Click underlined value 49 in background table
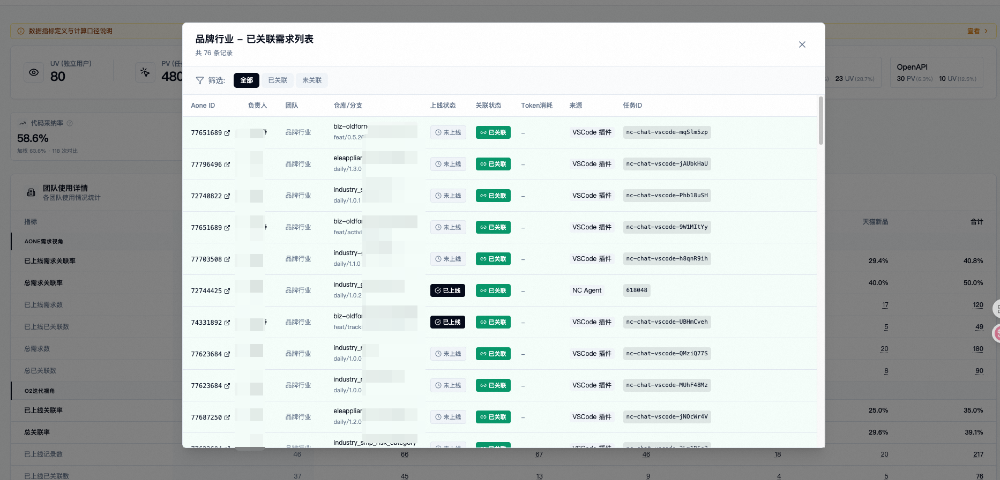The height and width of the screenshot is (480, 1000). [979, 327]
